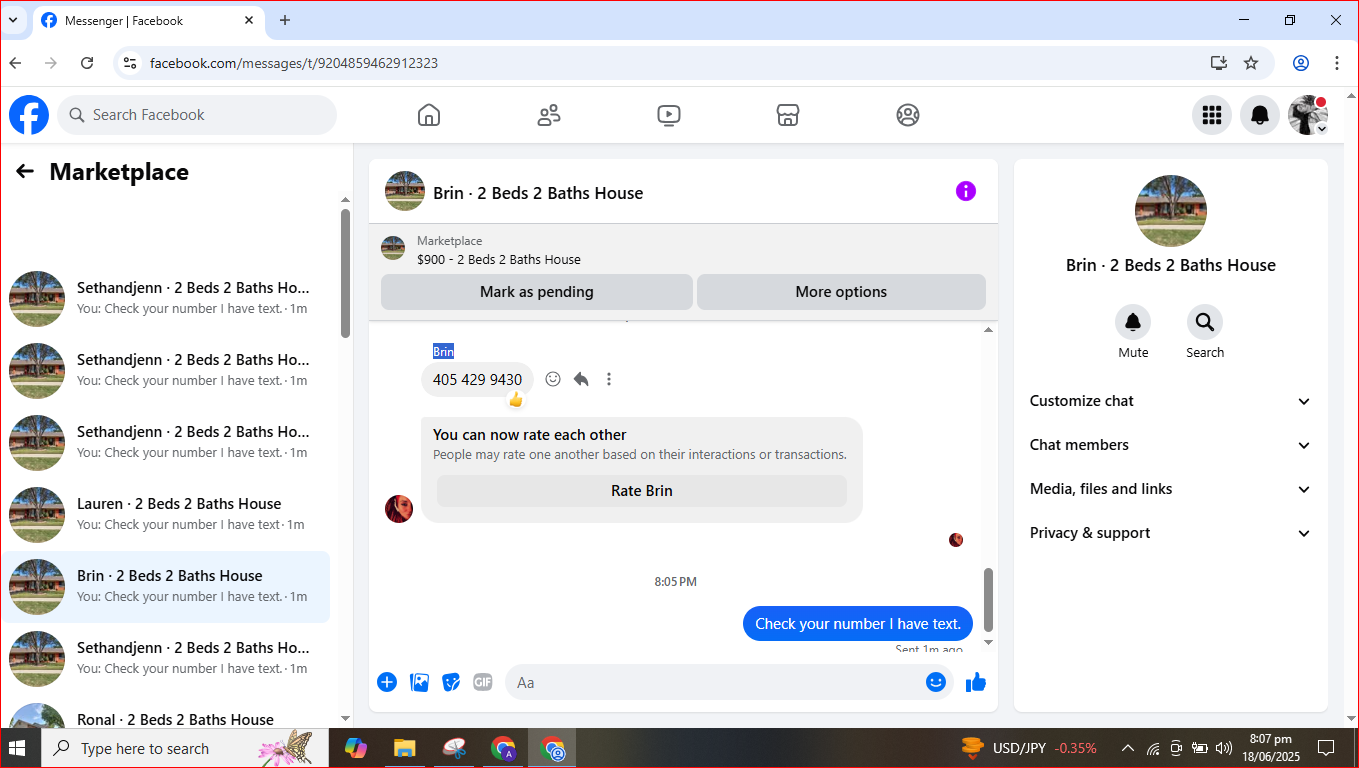Choose a sticker in composer

[452, 682]
